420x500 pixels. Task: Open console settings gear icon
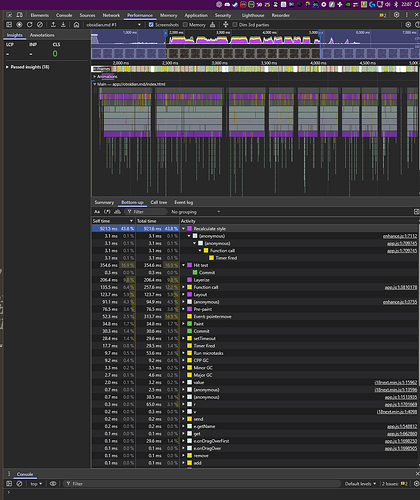coord(416,484)
